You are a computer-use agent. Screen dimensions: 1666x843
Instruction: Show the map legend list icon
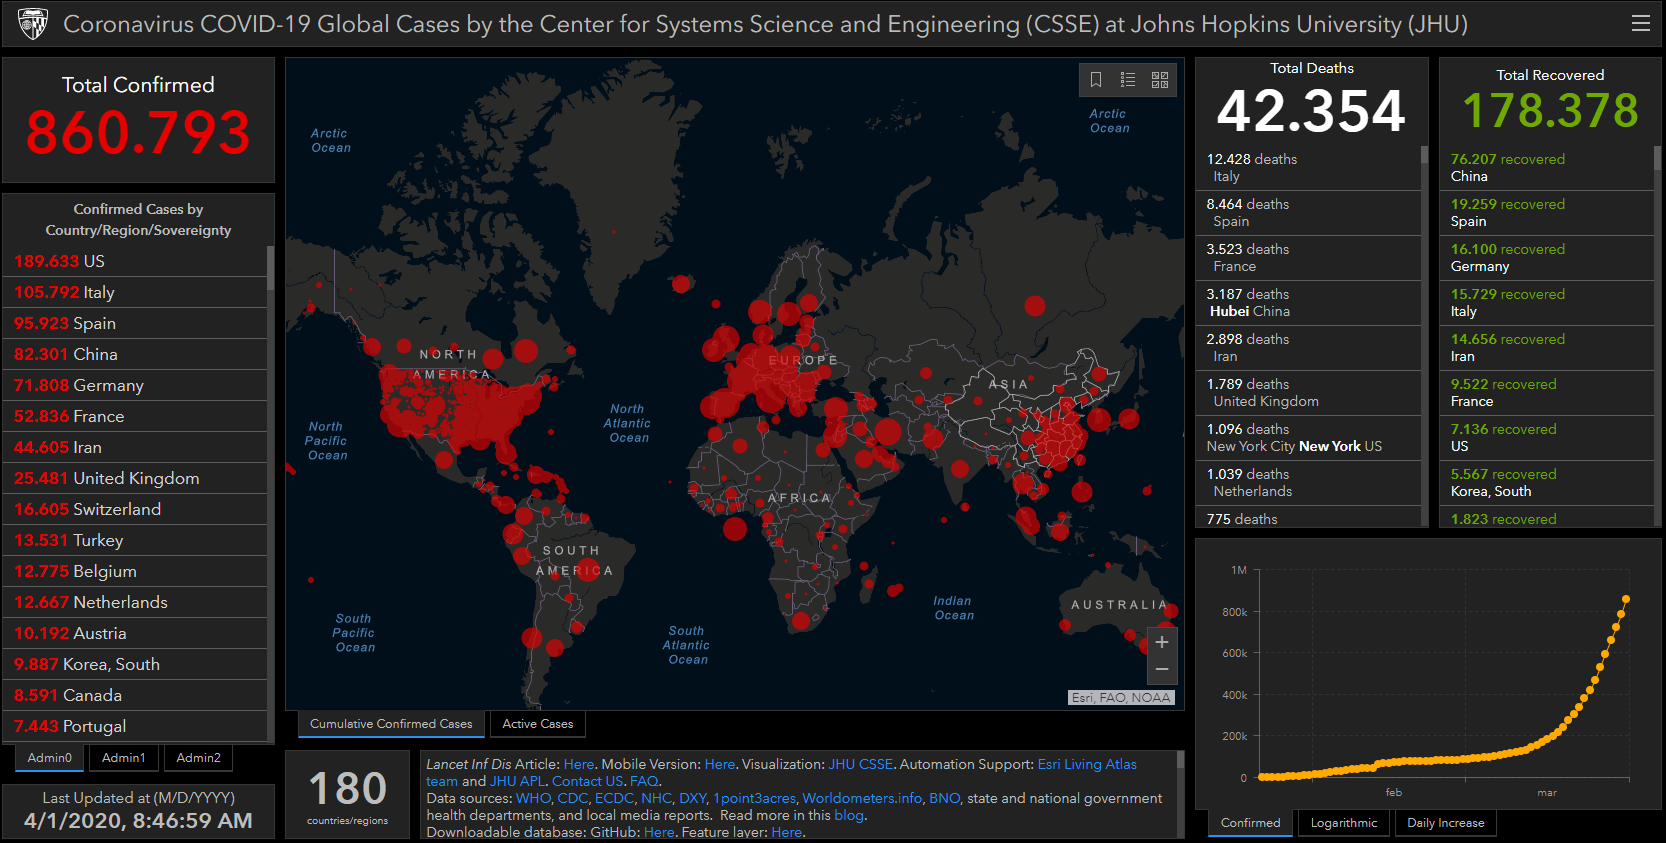[x=1128, y=80]
